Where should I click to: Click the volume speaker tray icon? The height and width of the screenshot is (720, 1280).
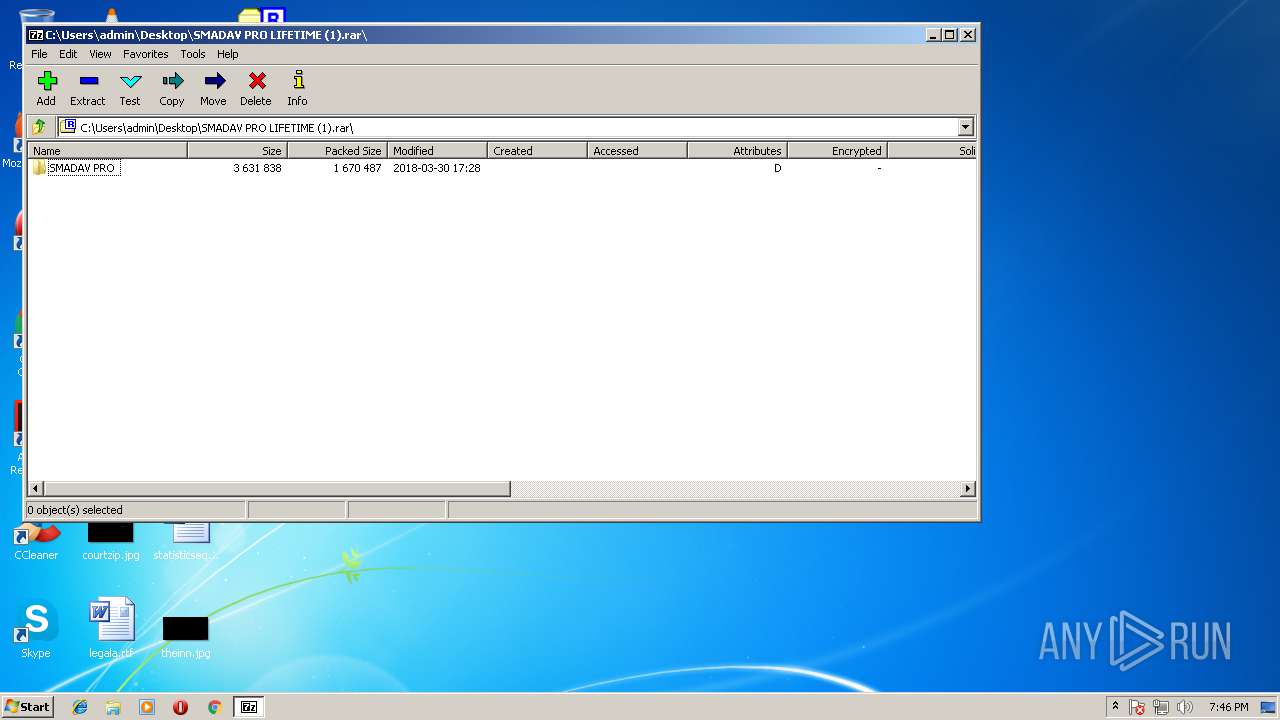[1185, 707]
